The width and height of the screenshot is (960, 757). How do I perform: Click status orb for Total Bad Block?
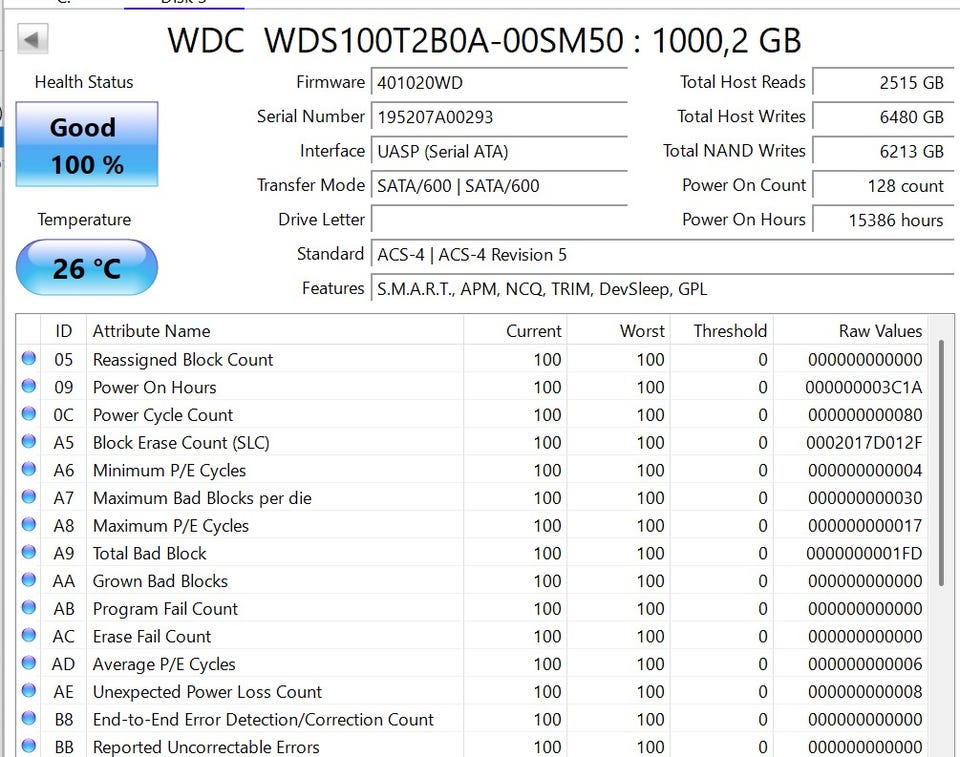pos(29,552)
